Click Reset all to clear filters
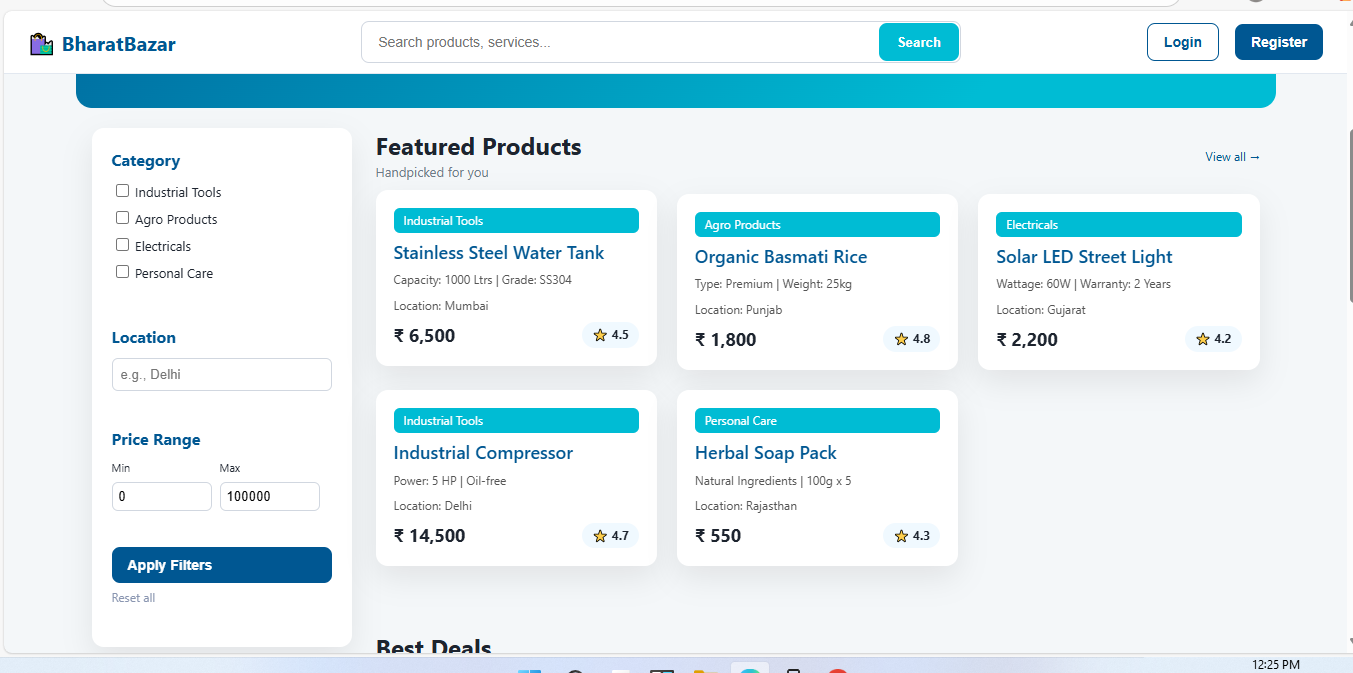 [x=133, y=597]
